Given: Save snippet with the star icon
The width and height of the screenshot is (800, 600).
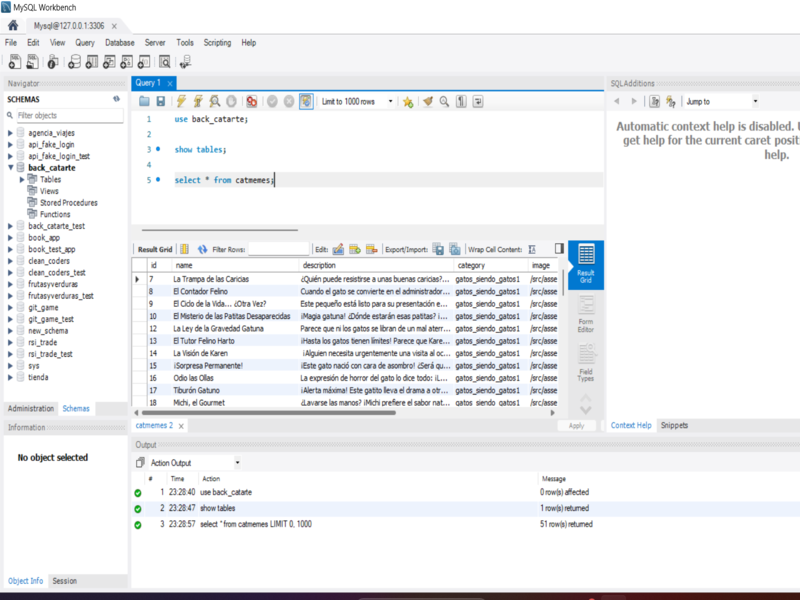Looking at the screenshot, I should [x=408, y=102].
